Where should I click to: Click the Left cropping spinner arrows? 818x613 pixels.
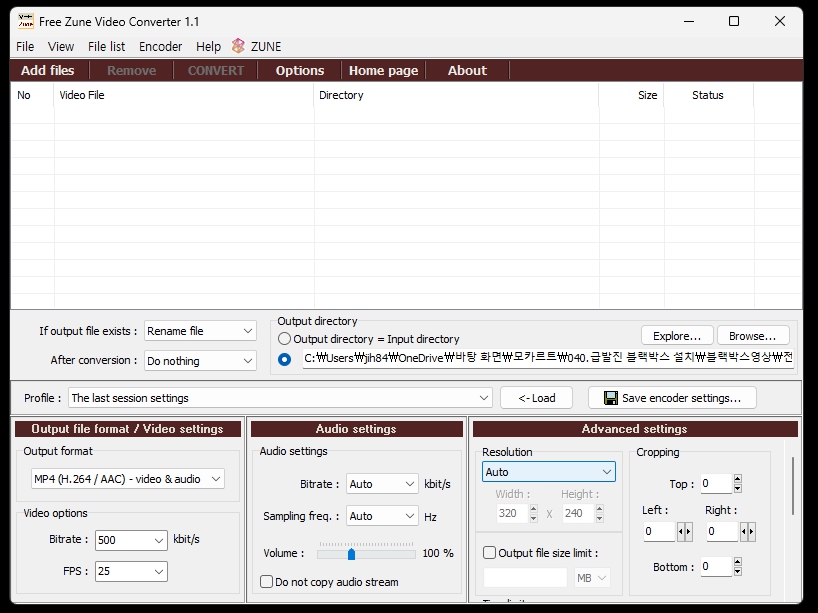[684, 532]
